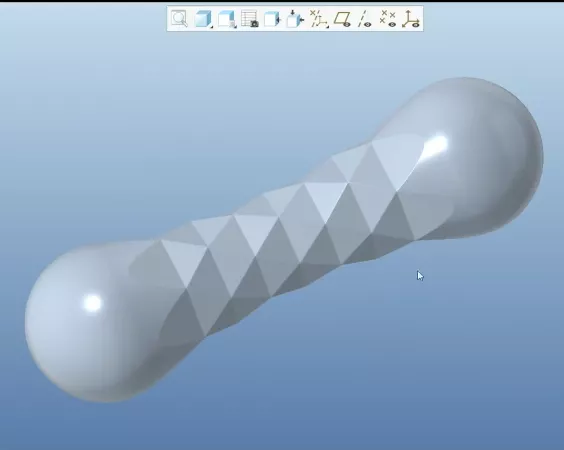Open the Datum Display Filters icon
The width and height of the screenshot is (564, 450).
(x=318, y=18)
